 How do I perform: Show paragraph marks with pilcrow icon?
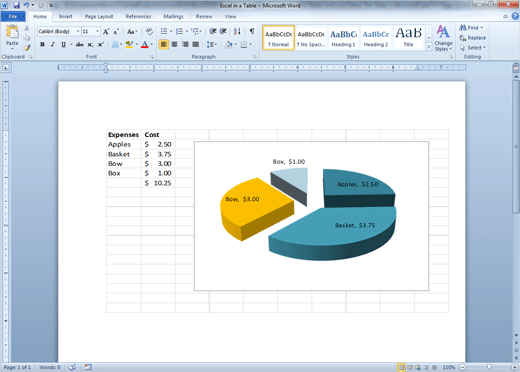coord(252,31)
